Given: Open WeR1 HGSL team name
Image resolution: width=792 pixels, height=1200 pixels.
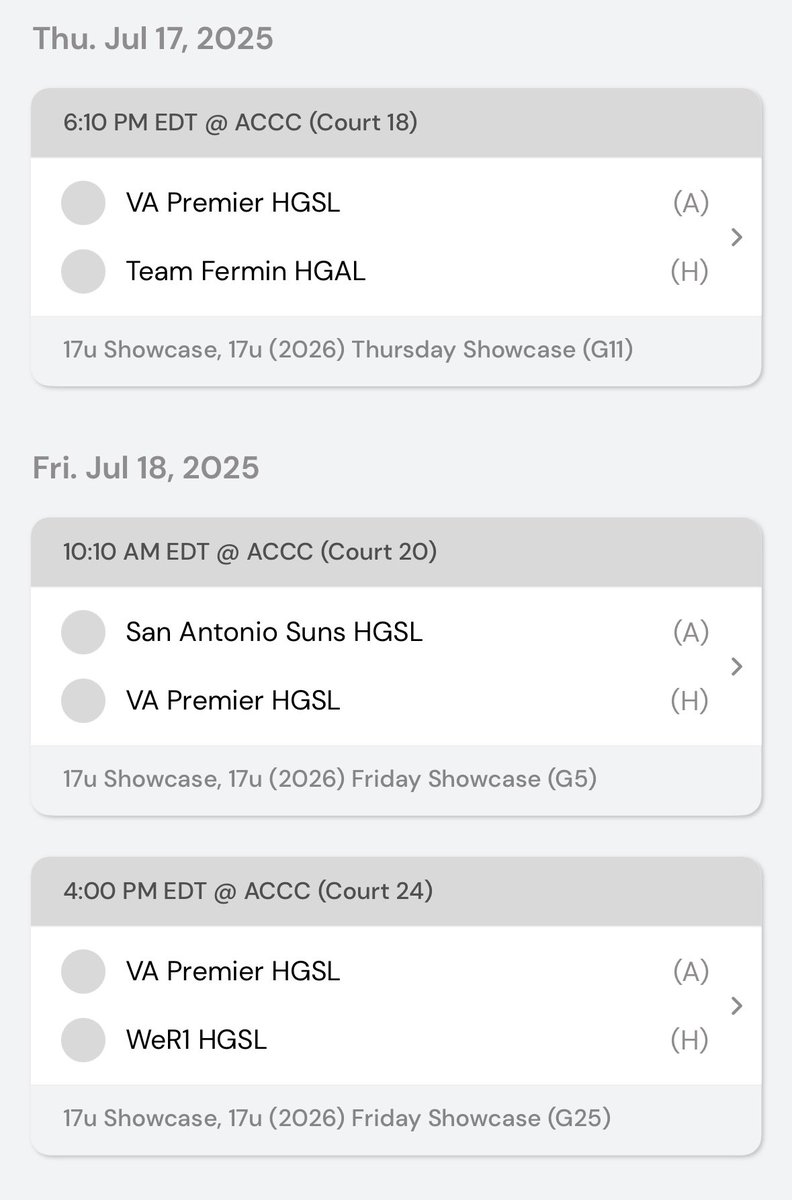Looking at the screenshot, I should pyautogui.click(x=196, y=1040).
